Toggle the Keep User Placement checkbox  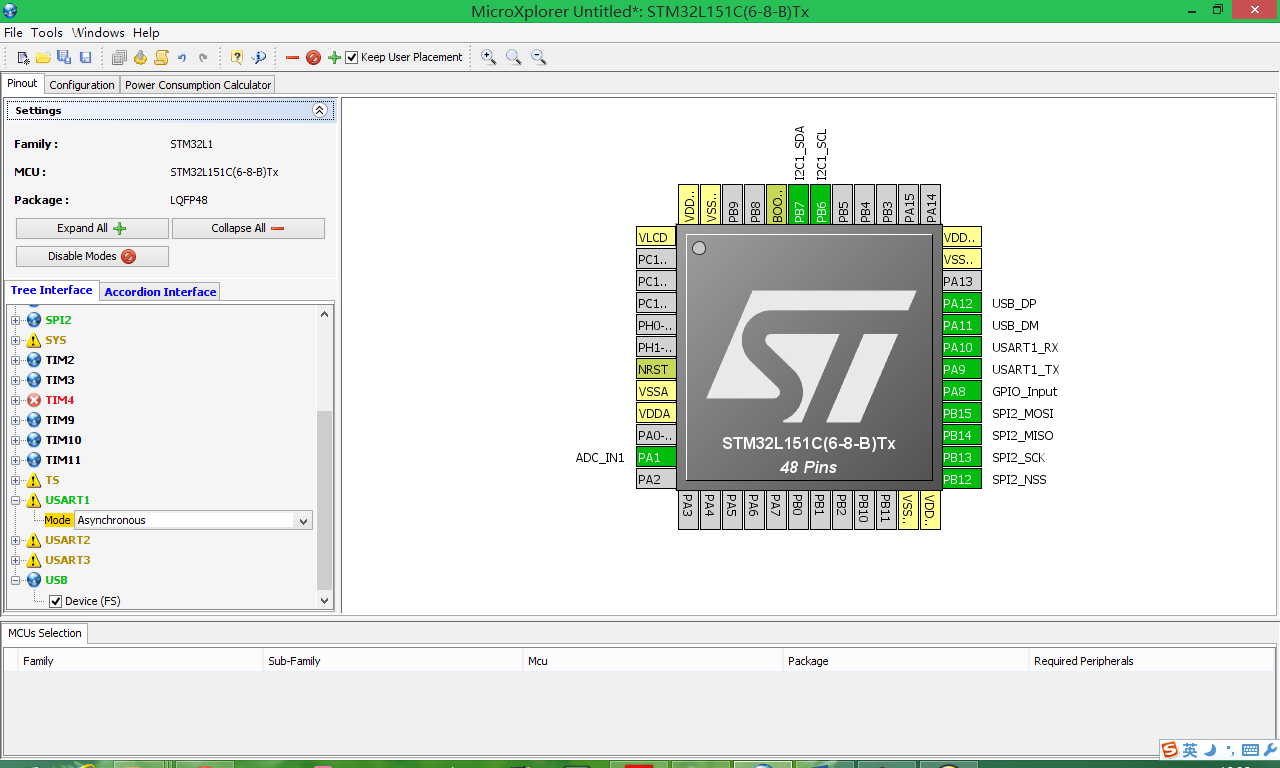[352, 58]
